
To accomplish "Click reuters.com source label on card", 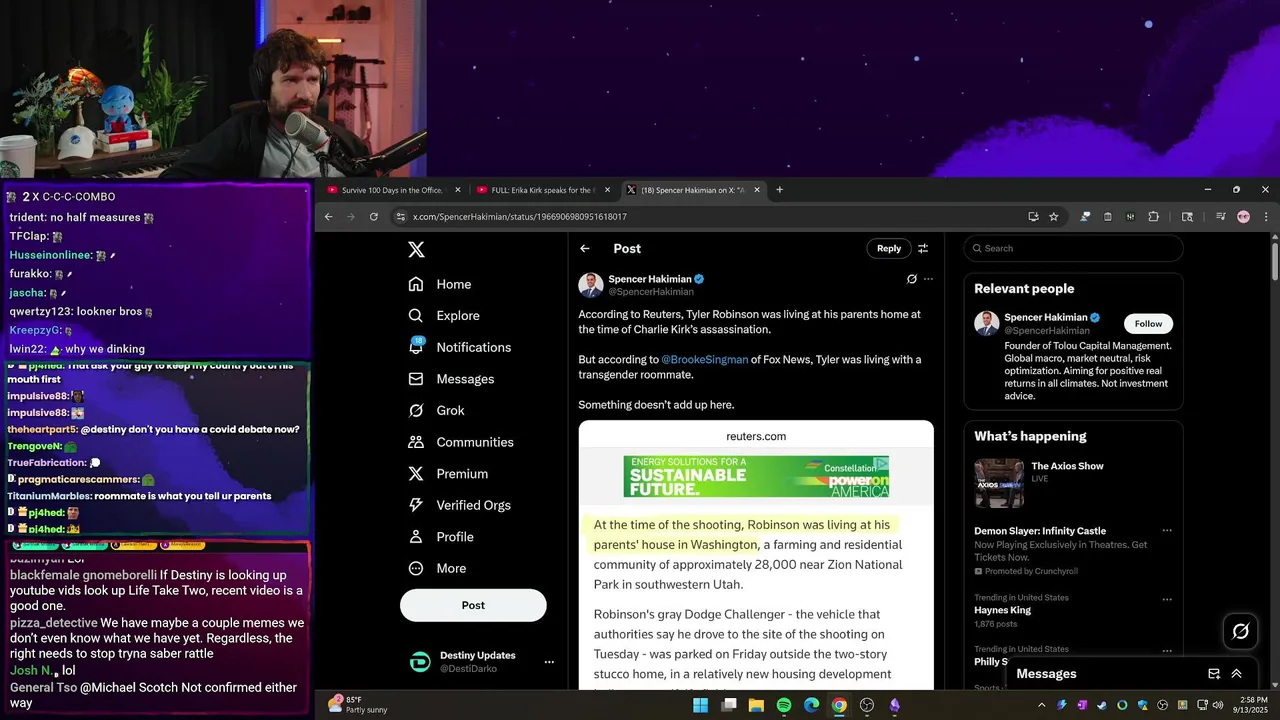I will point(756,436).
